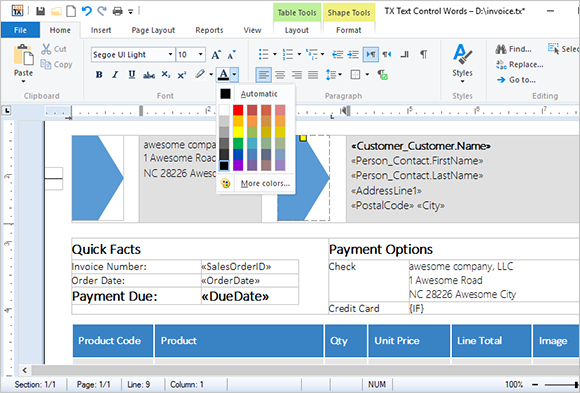Click the yellow handle on selected shape
The image size is (580, 393).
point(303,138)
